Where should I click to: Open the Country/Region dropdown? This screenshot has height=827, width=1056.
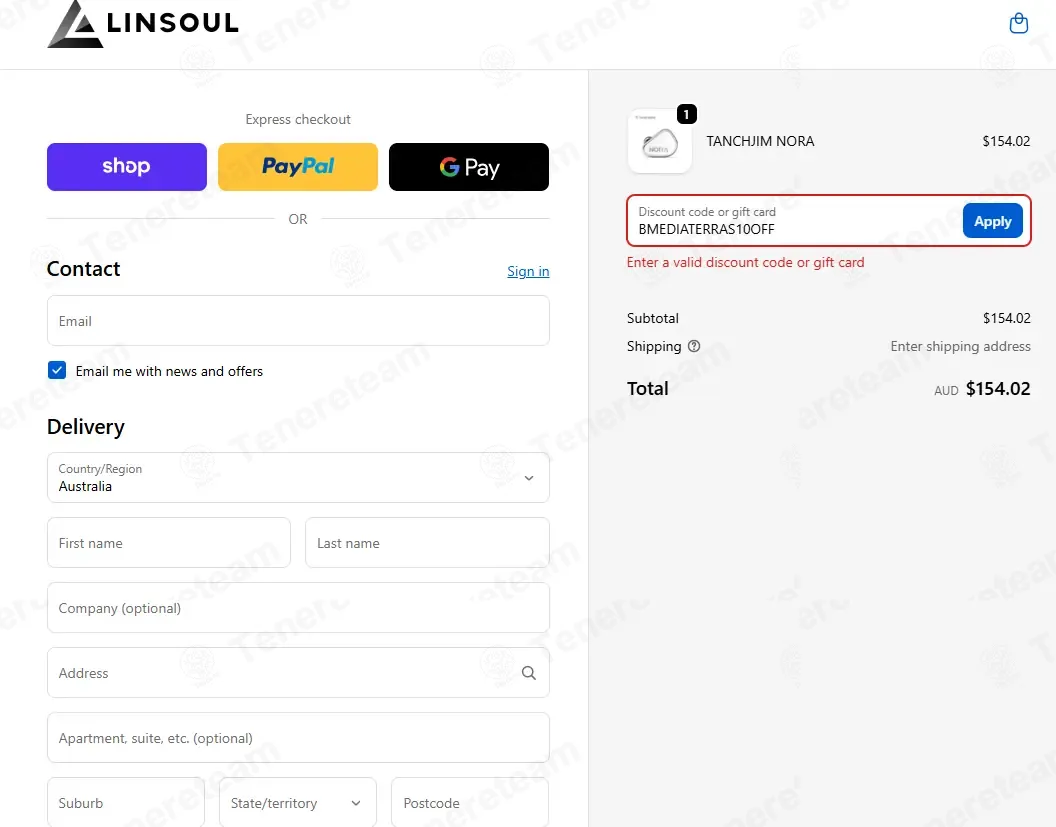coord(298,477)
